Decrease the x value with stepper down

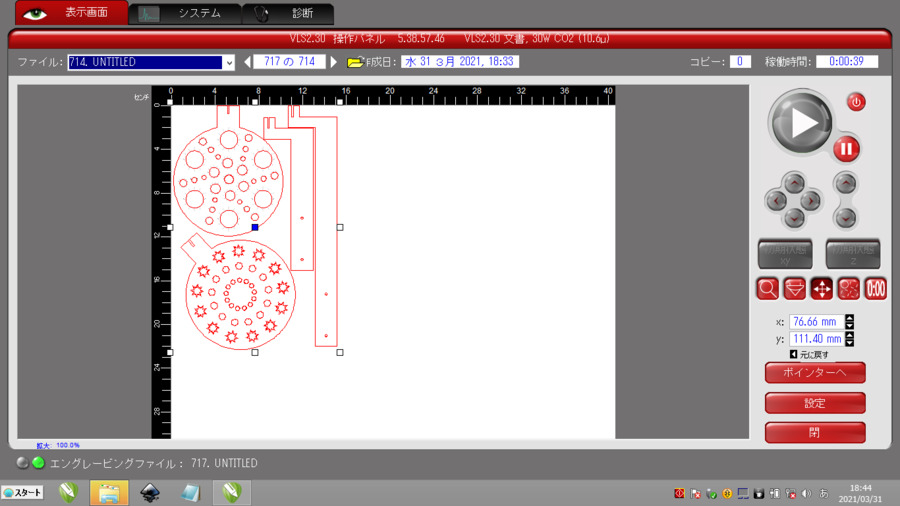(849, 325)
